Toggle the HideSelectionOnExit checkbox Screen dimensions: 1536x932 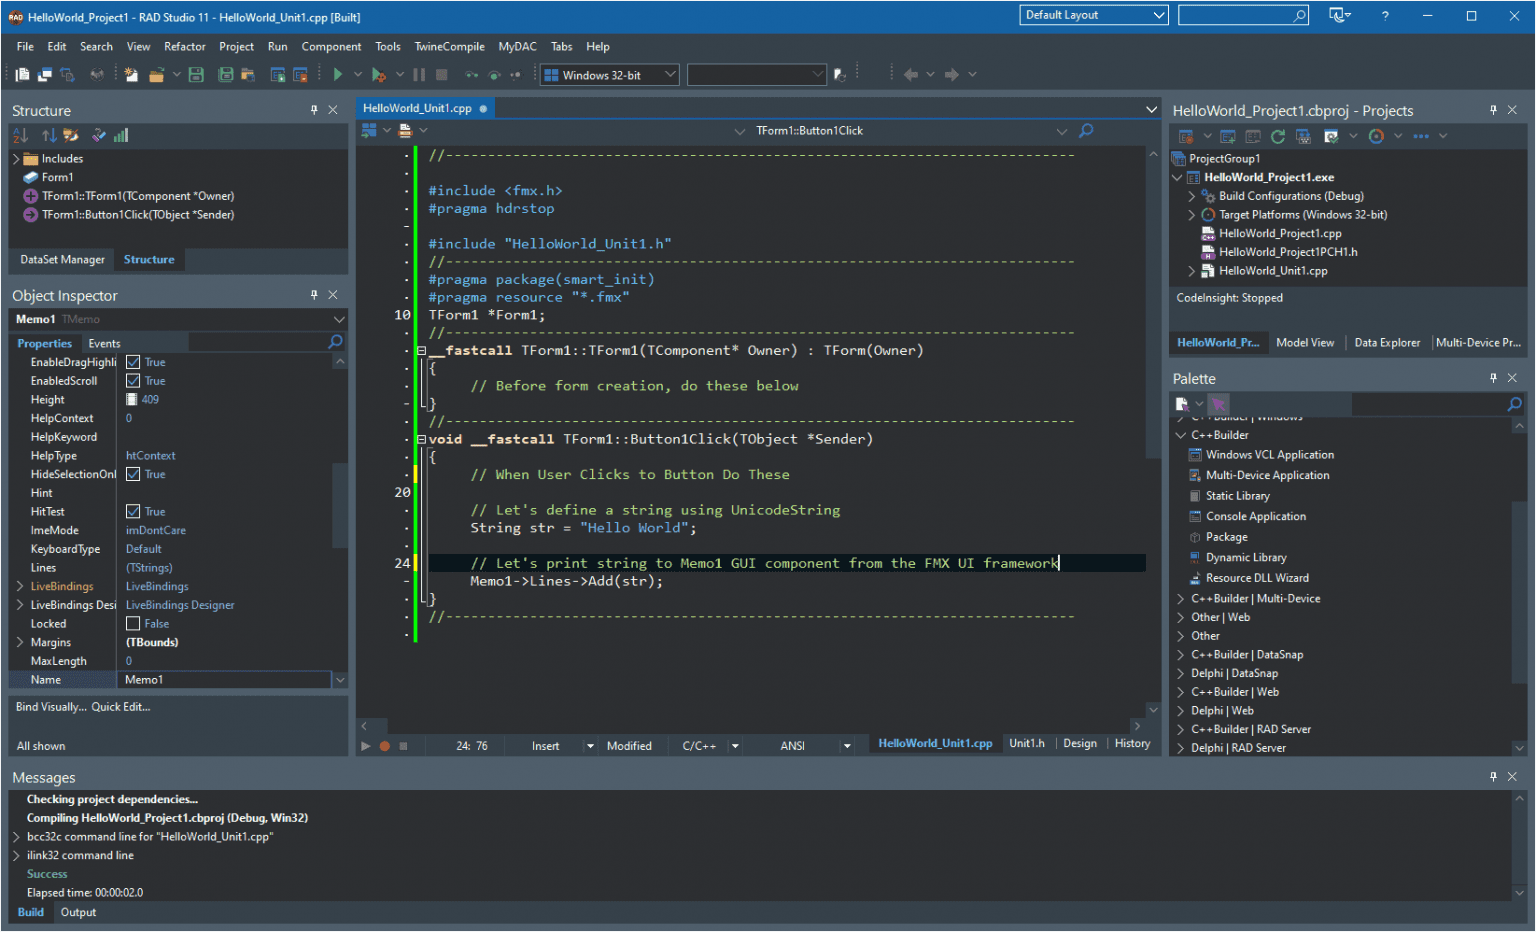[x=133, y=474]
